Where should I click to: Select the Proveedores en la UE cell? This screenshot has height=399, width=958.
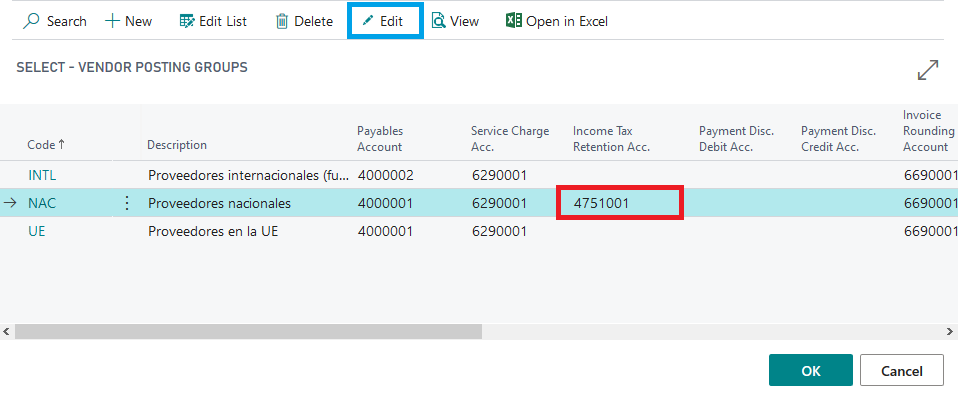[213, 232]
